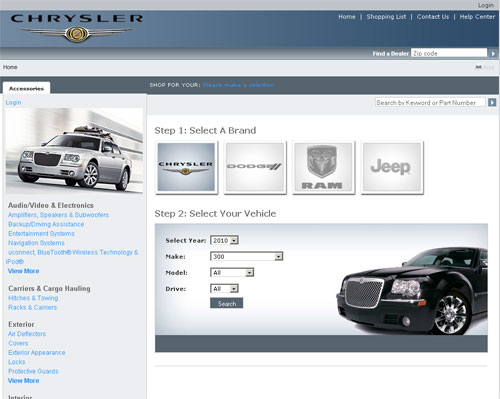The height and width of the screenshot is (399, 500).
Task: Open Backup/Driving Assistance category
Action: (46, 224)
